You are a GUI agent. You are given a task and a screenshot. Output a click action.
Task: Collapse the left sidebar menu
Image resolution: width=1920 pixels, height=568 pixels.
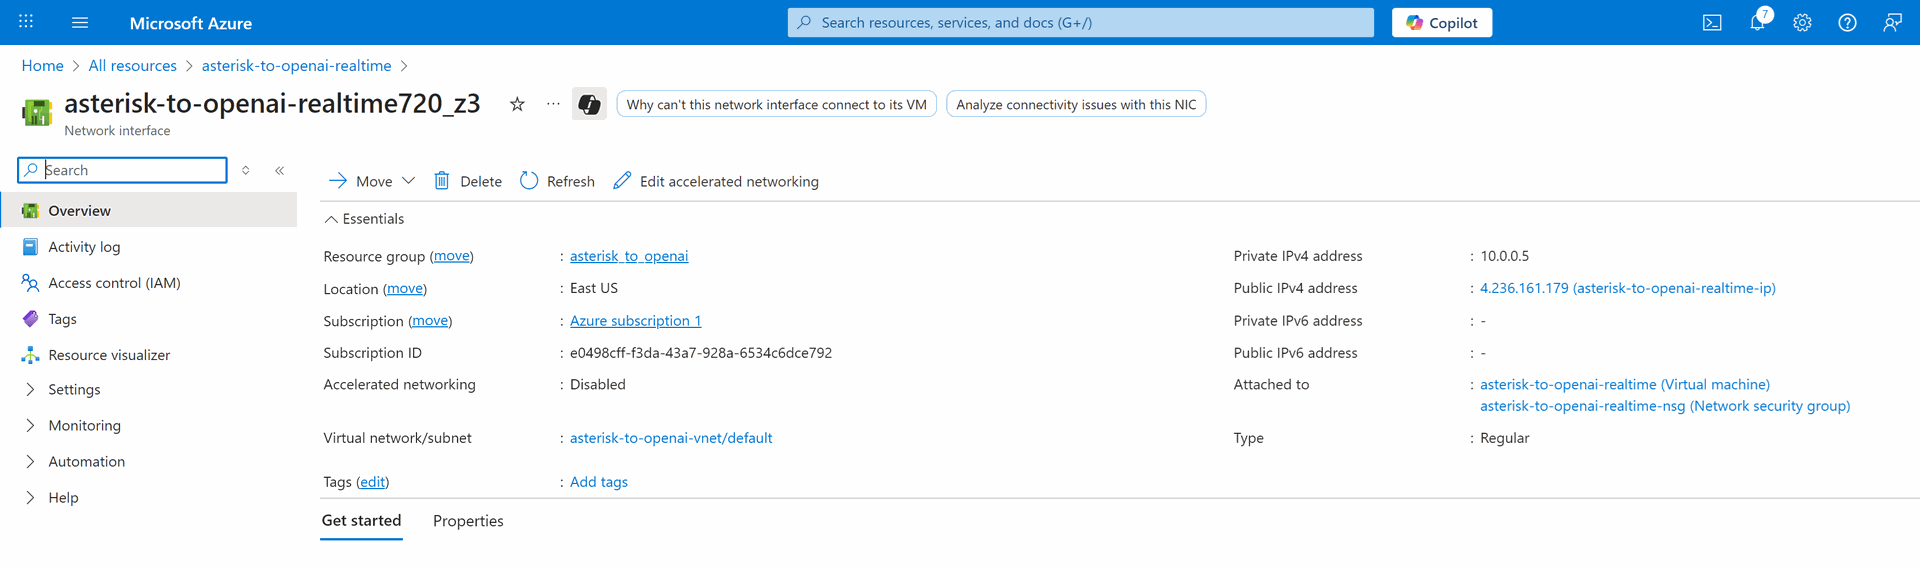280,171
